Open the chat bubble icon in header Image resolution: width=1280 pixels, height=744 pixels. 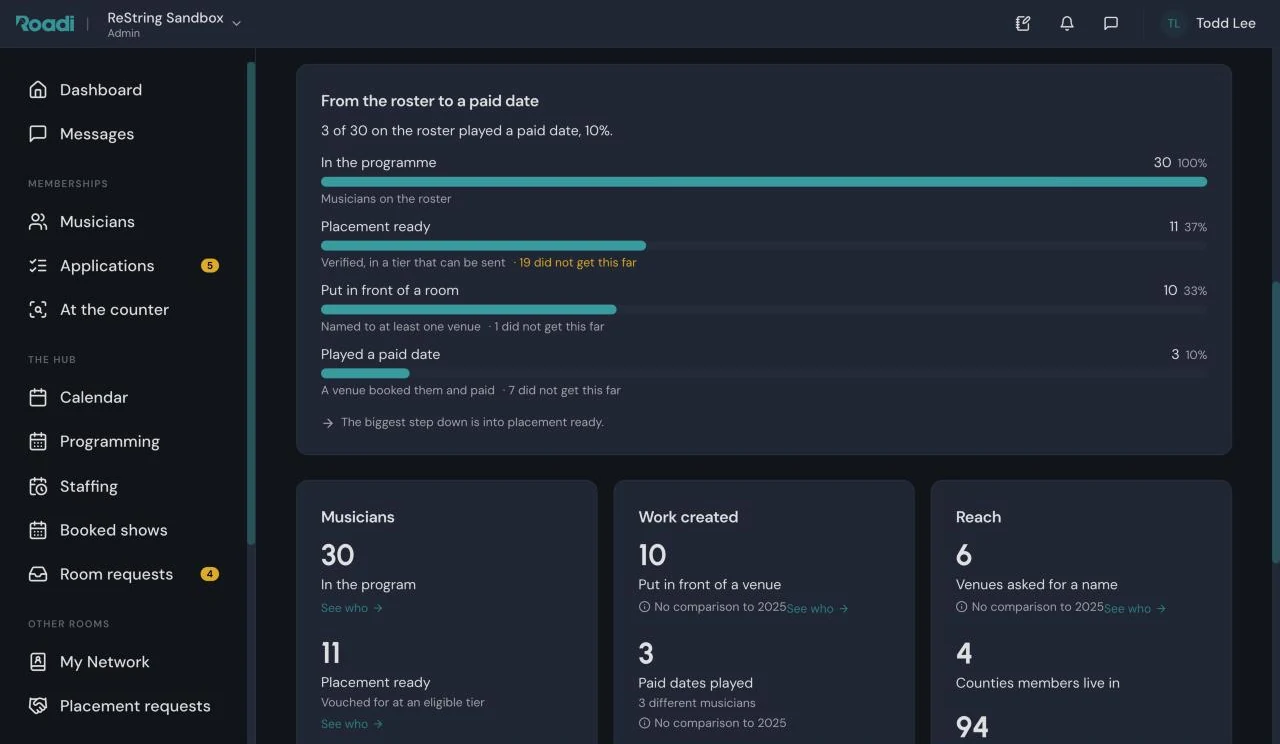1111,23
